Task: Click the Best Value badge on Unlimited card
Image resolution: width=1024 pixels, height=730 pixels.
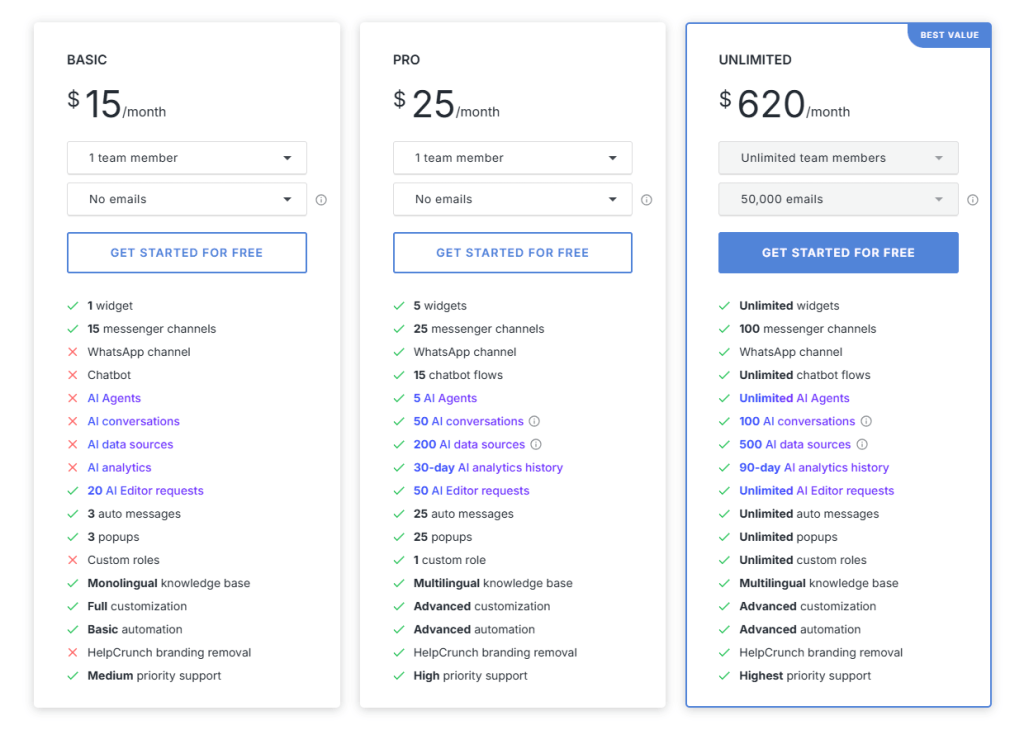Action: coord(950,35)
